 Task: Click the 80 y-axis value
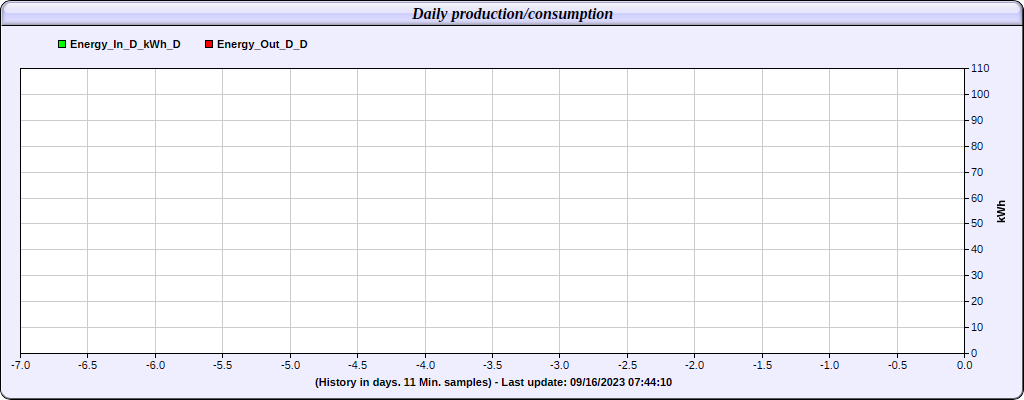pyautogui.click(x=978, y=146)
